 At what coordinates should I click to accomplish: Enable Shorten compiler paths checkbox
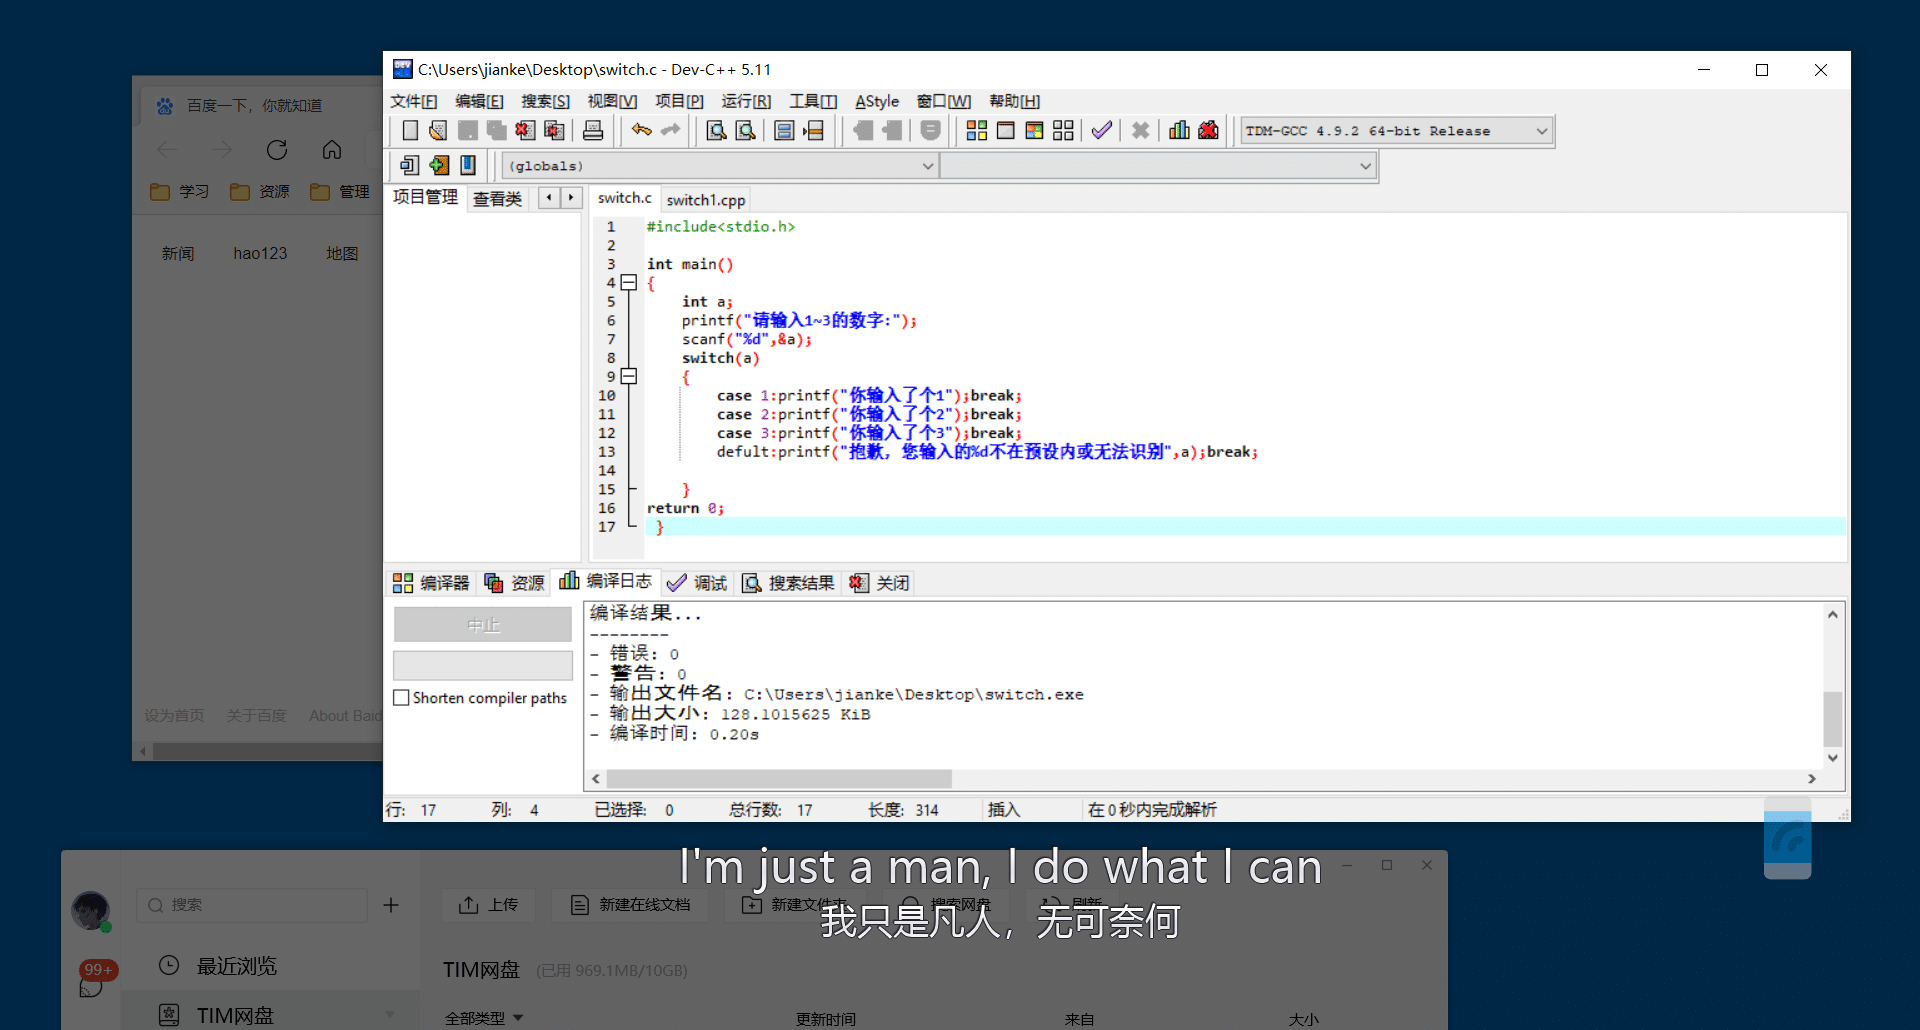coord(401,698)
